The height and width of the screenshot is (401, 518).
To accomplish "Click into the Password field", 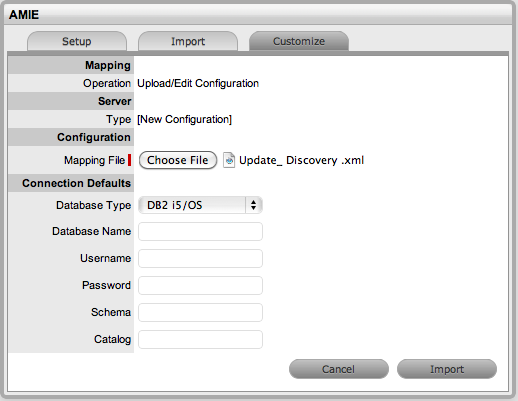I will pos(200,285).
